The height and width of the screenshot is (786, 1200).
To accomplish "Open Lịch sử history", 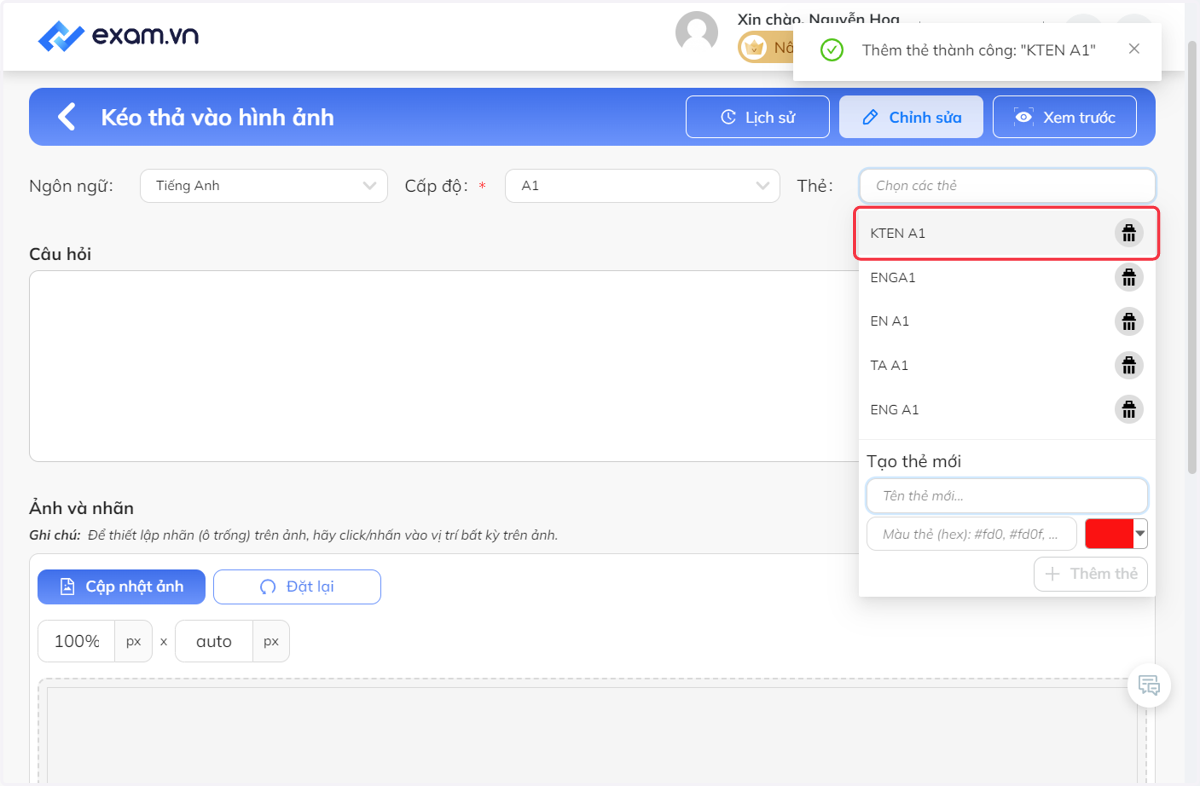I will [758, 117].
